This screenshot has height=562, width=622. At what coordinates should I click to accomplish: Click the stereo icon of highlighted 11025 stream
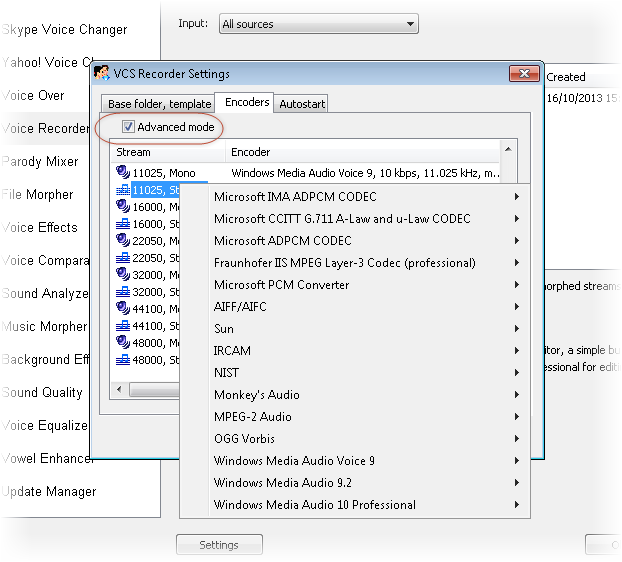tap(123, 190)
